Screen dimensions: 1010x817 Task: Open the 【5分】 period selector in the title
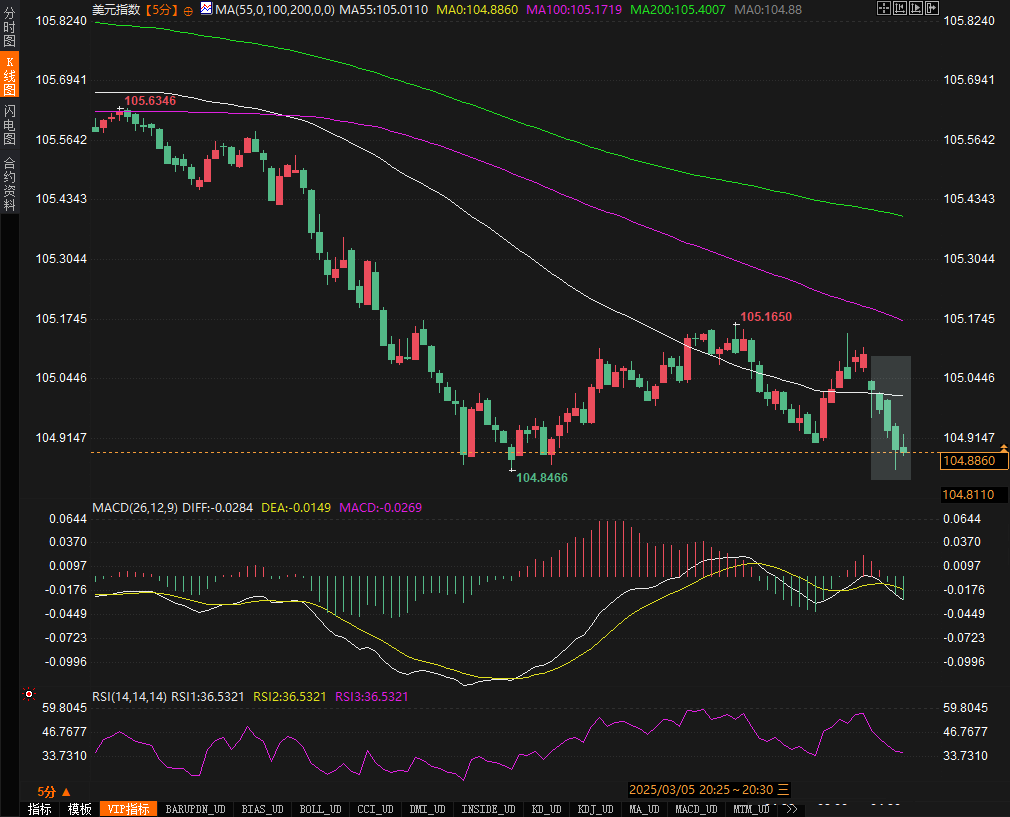tap(160, 9)
